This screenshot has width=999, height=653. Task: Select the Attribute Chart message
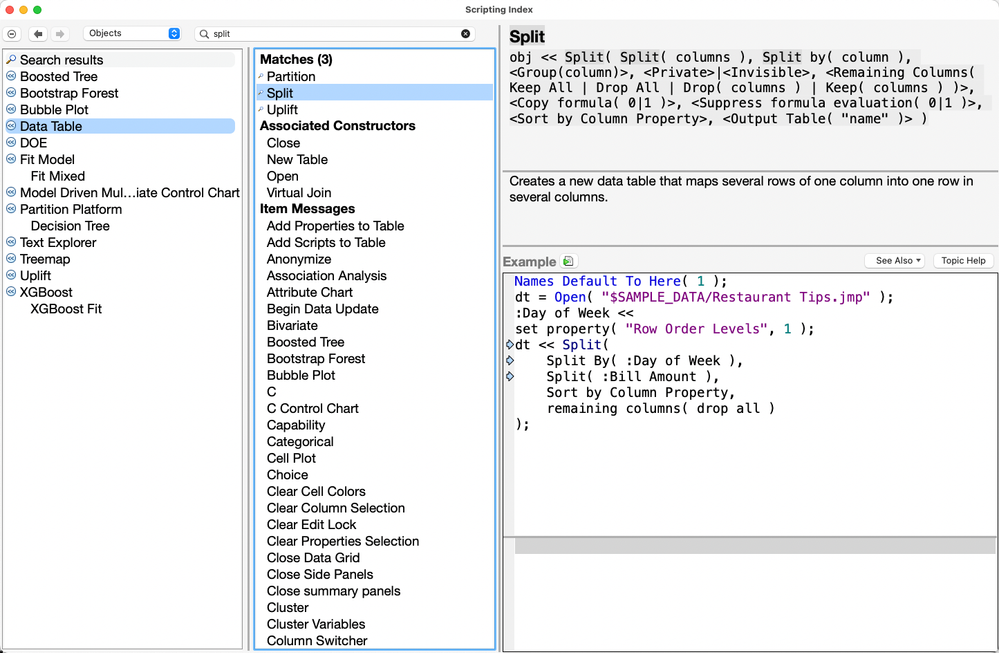point(310,292)
